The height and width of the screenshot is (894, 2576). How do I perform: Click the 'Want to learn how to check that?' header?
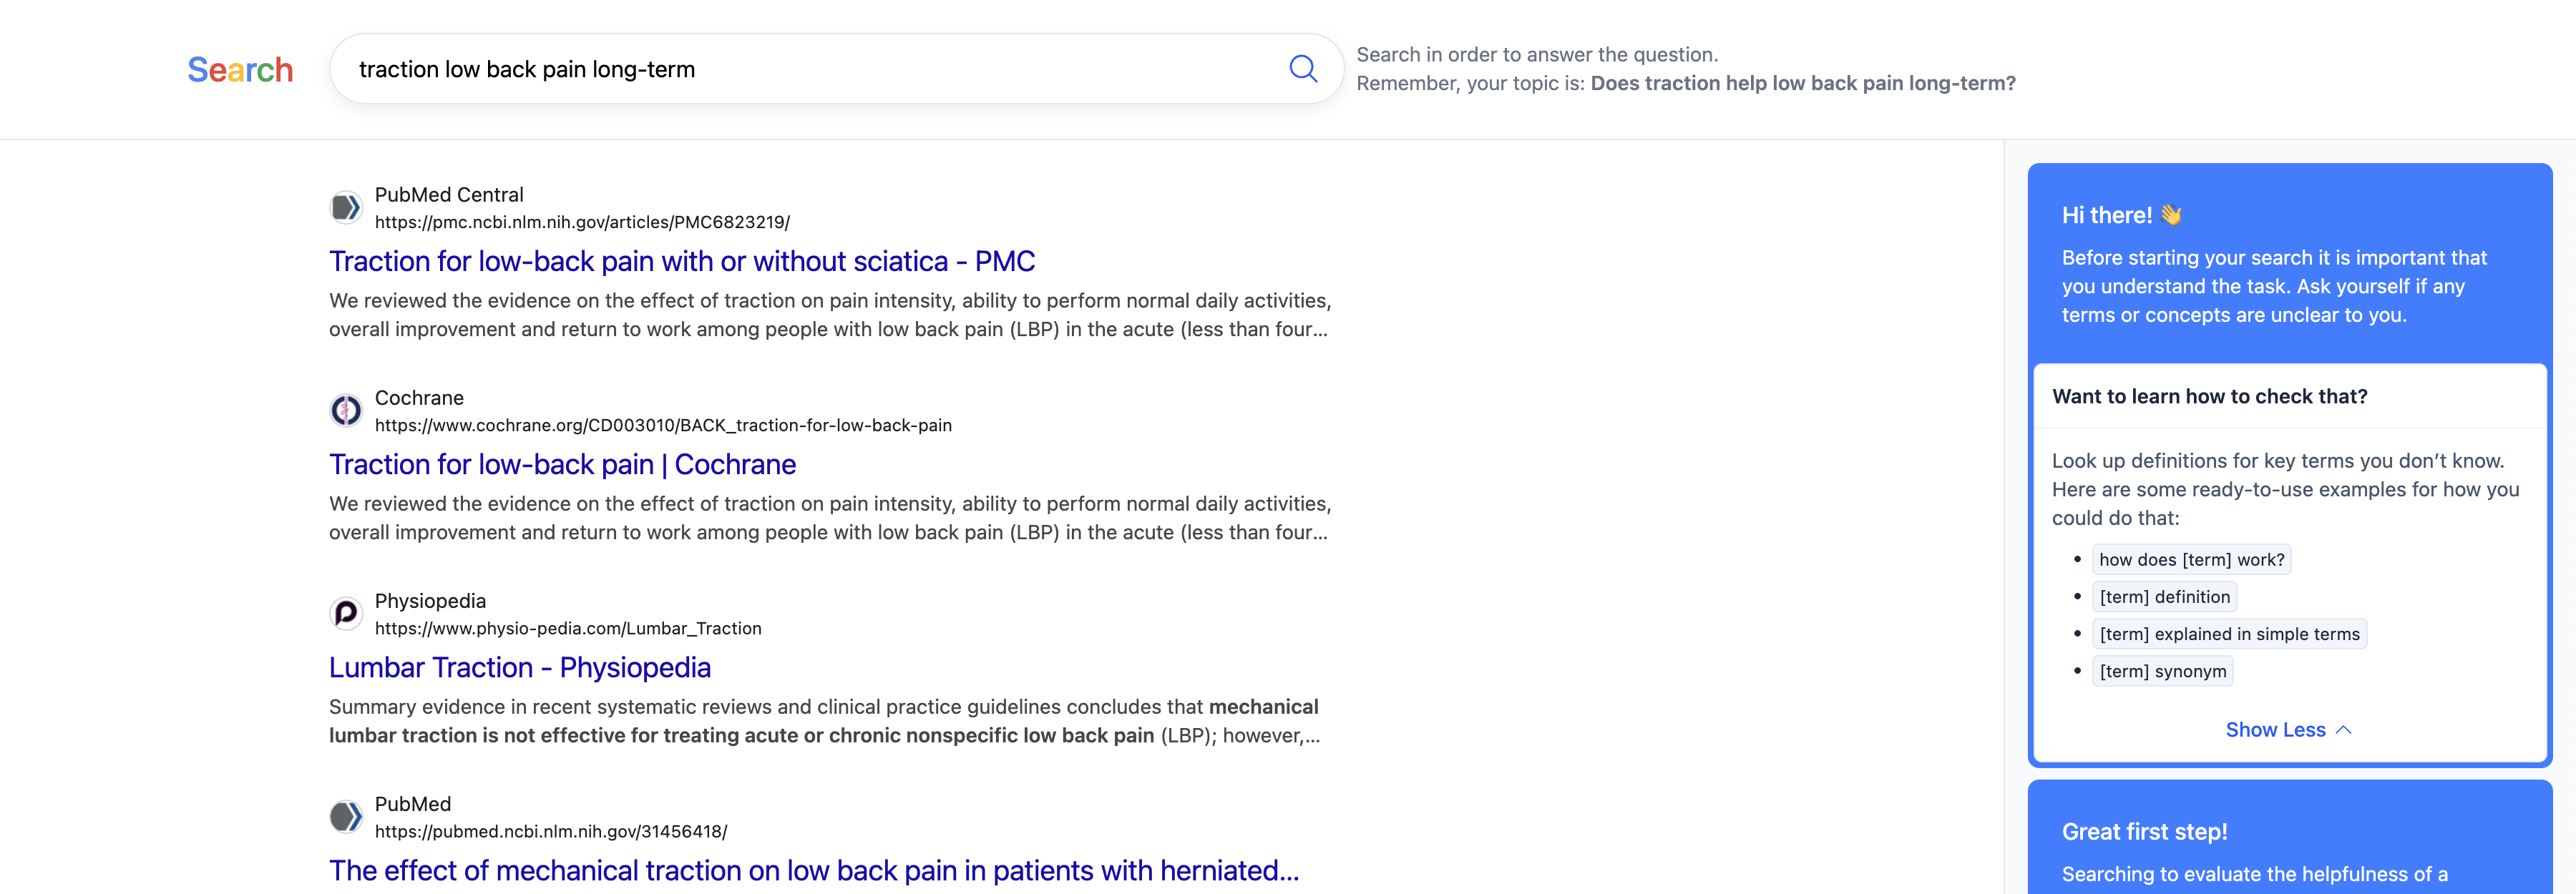2209,396
